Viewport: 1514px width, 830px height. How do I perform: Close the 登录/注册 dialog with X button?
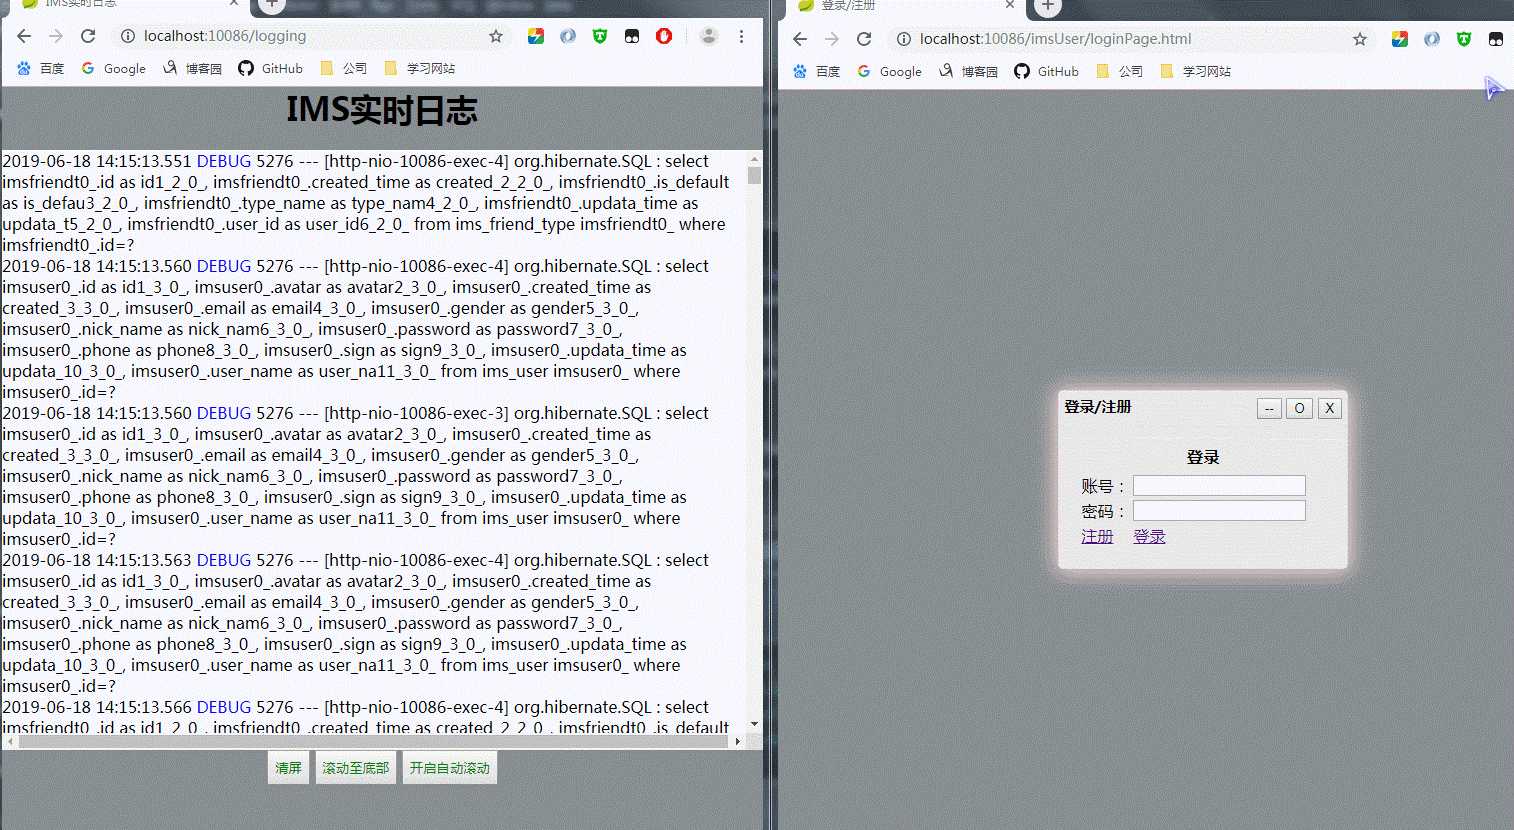(1329, 408)
